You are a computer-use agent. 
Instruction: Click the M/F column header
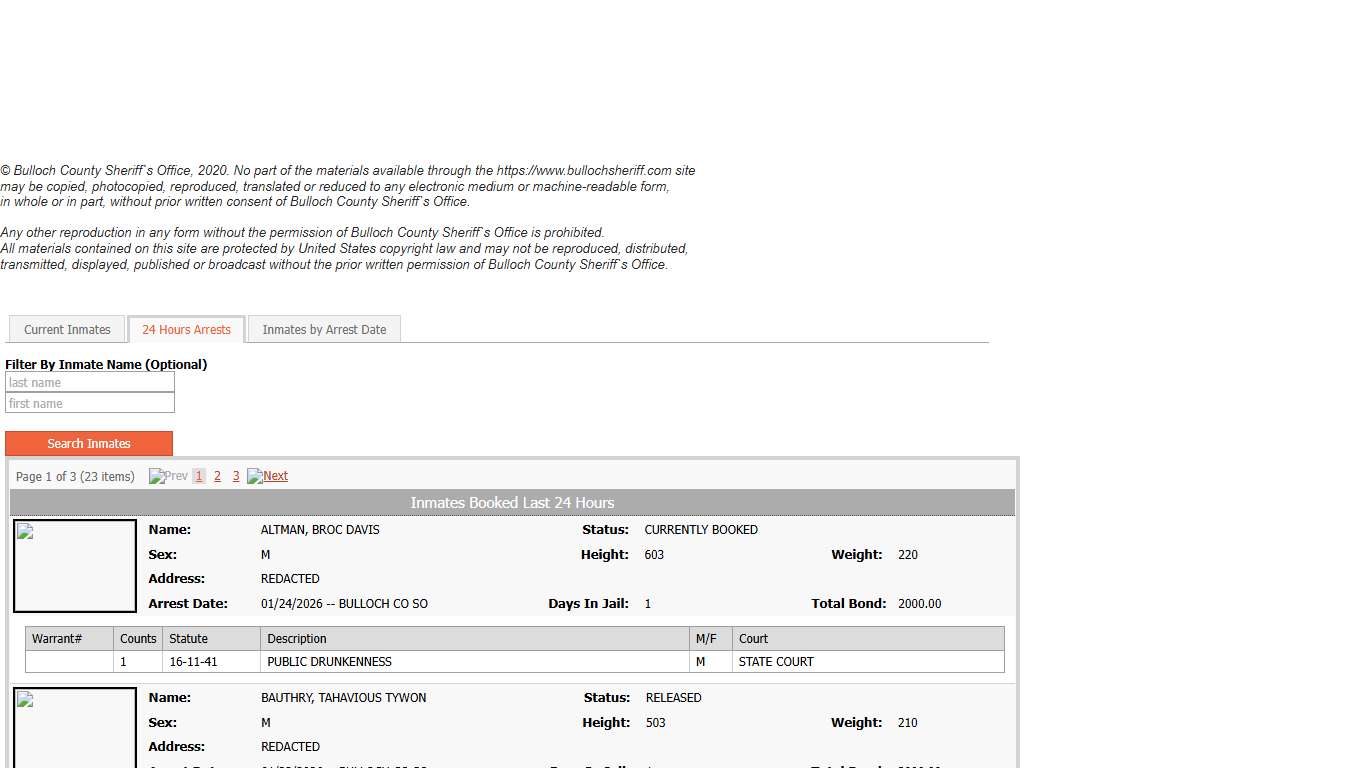point(707,639)
